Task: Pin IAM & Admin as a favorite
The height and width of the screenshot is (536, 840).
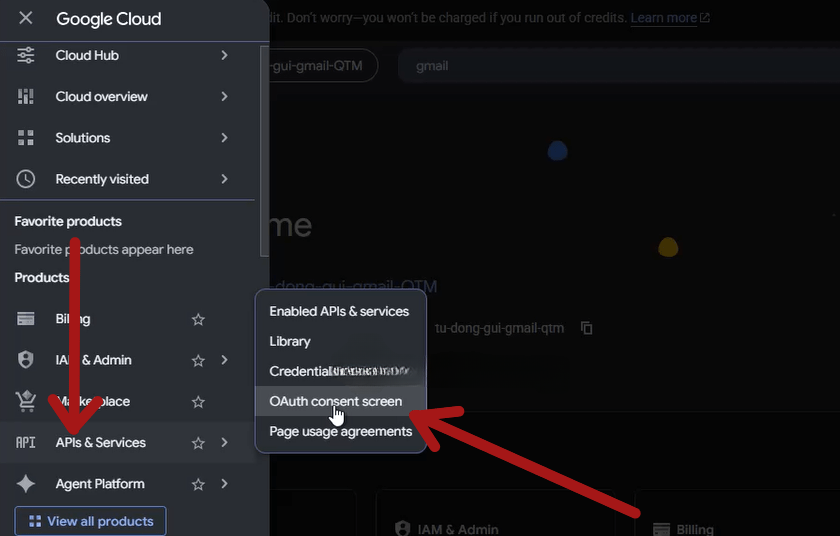Action: click(198, 360)
